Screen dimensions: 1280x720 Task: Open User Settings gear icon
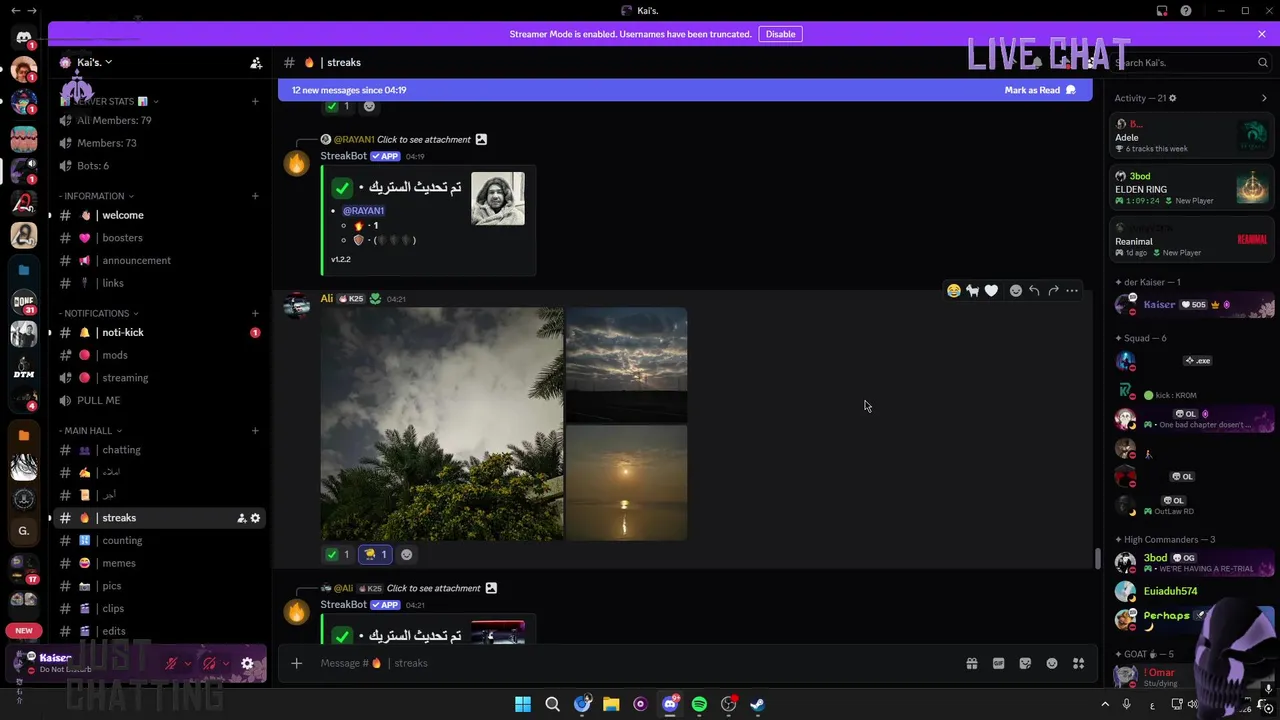click(247, 663)
